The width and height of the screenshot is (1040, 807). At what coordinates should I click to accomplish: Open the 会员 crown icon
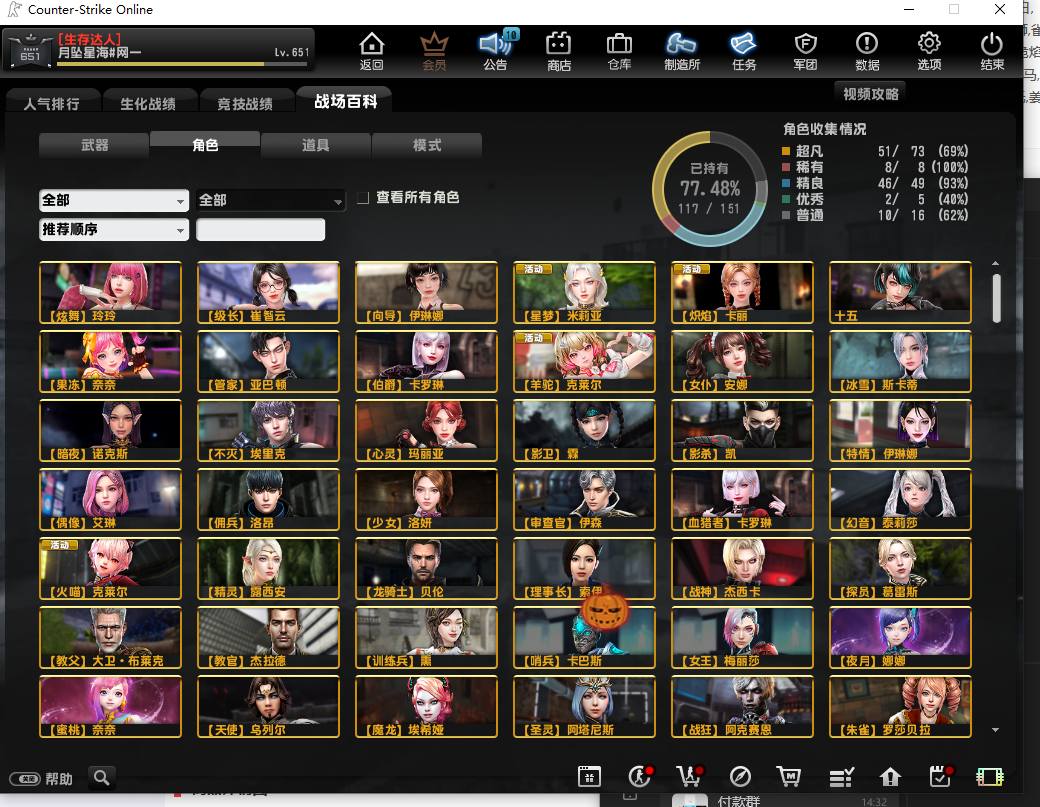pos(434,51)
